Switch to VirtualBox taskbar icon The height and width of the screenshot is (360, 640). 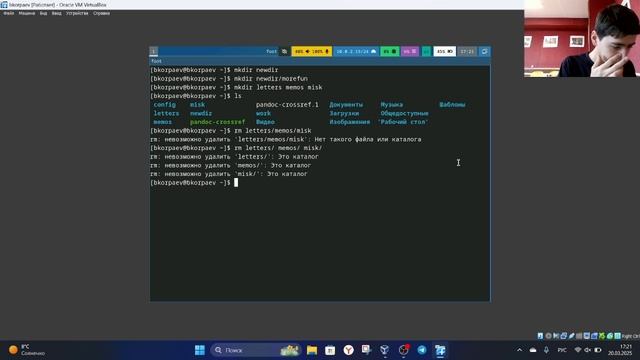pos(440,350)
